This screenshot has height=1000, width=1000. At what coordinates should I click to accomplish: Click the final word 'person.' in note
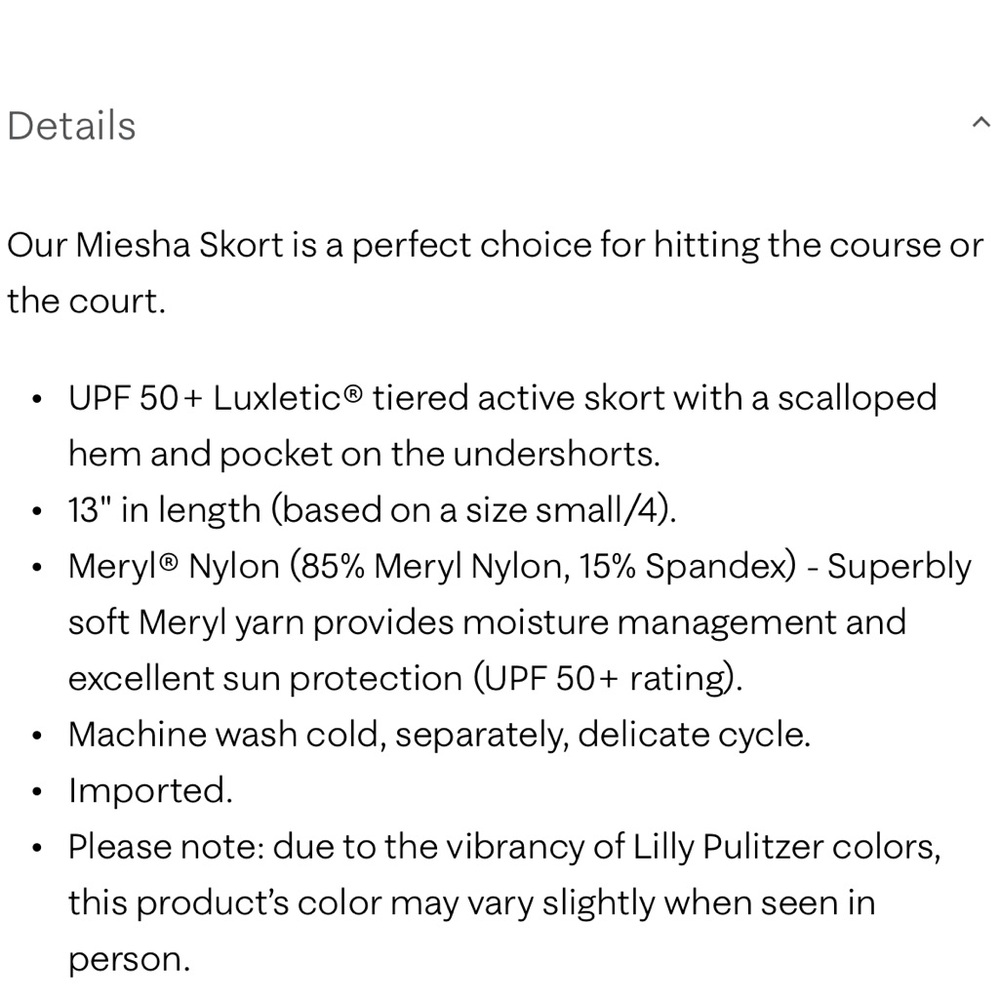click(x=128, y=960)
